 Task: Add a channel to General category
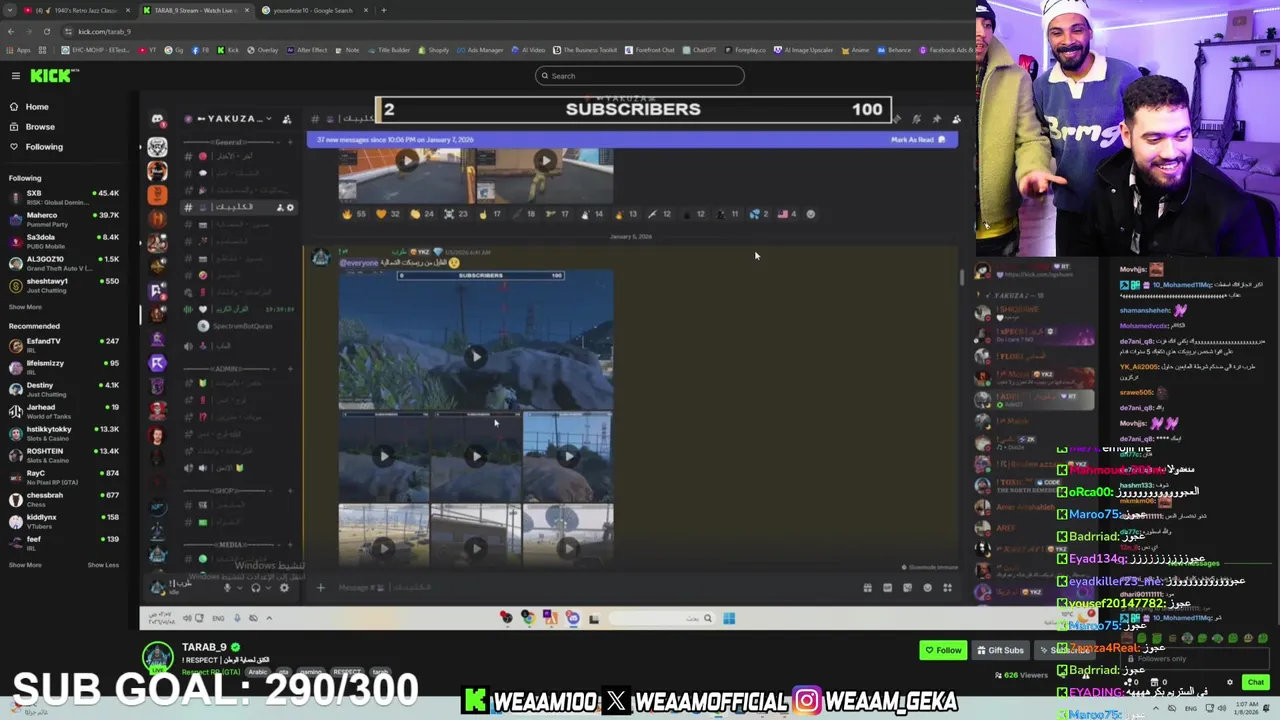[x=290, y=143]
